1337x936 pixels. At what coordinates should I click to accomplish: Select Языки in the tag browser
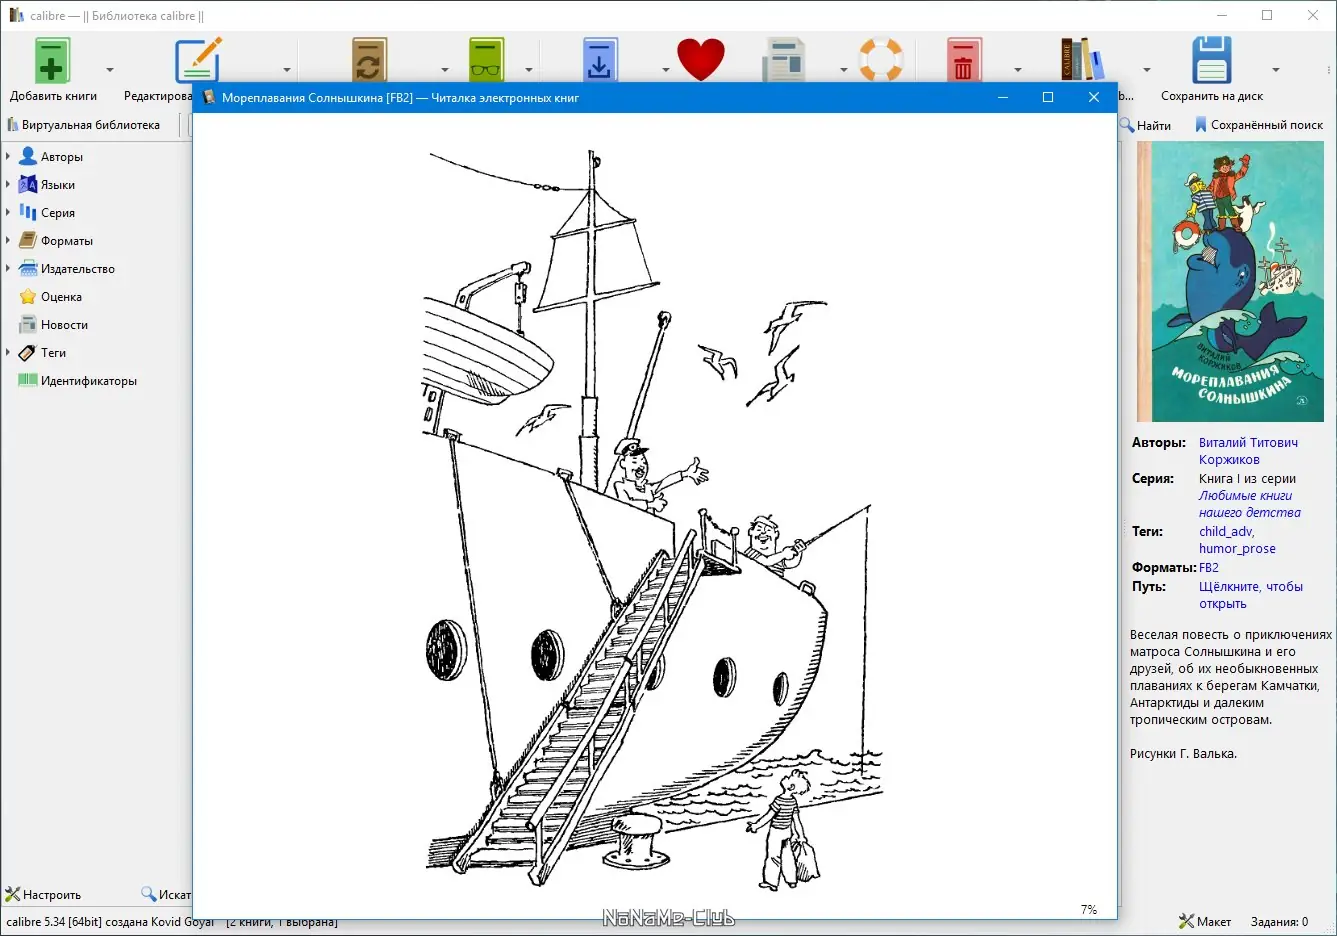pyautogui.click(x=58, y=185)
